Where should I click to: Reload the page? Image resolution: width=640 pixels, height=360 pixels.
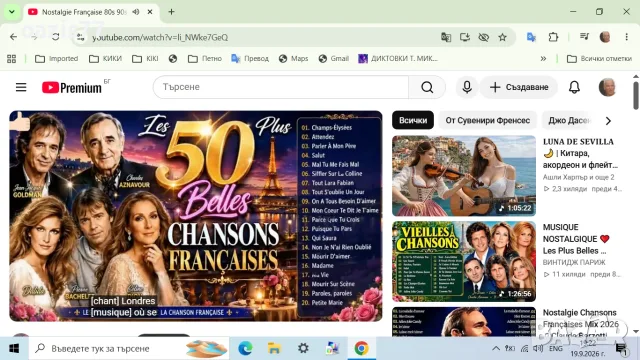pyautogui.click(x=56, y=37)
